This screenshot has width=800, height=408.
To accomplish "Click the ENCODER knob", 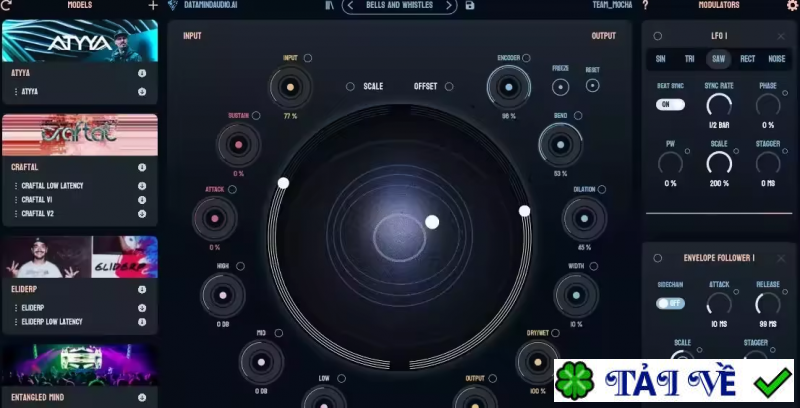I will click(509, 87).
